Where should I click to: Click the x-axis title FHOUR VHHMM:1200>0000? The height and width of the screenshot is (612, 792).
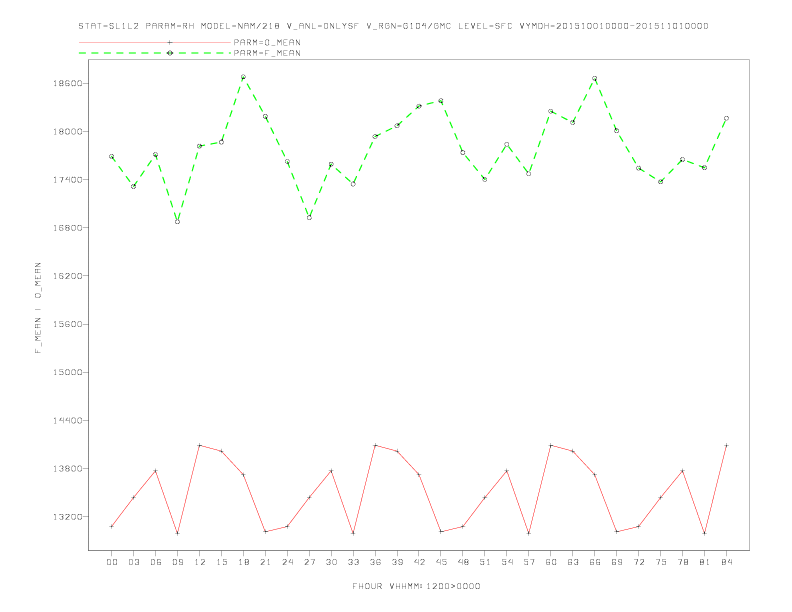click(416, 586)
